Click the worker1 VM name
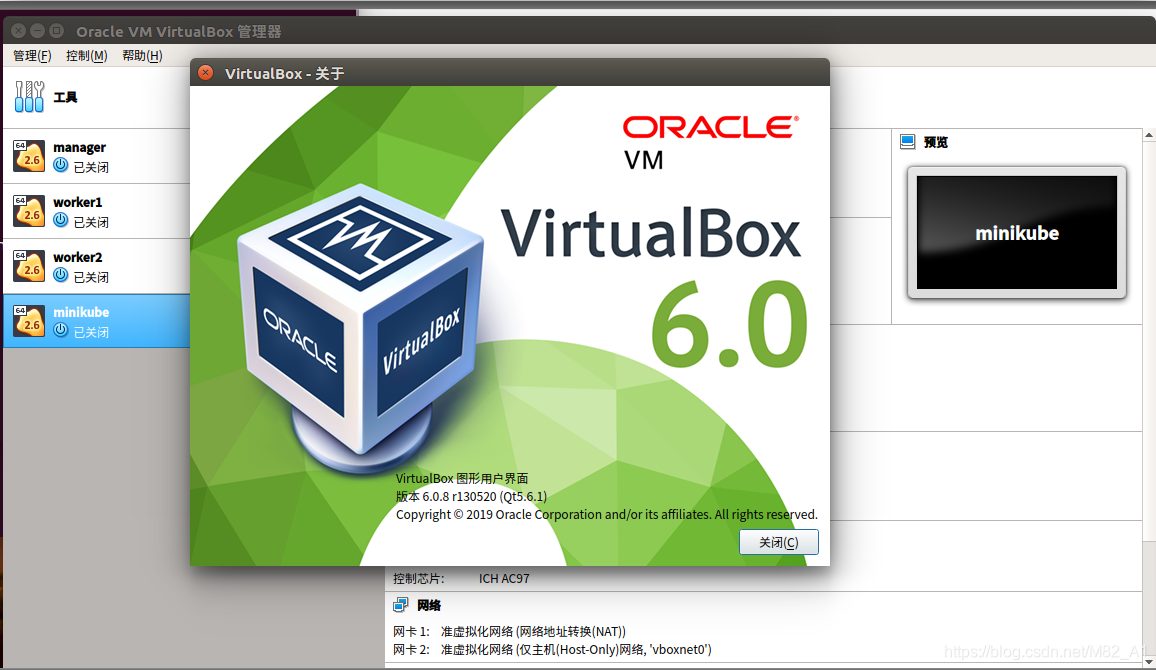The image size is (1156, 670). pyautogui.click(x=77, y=202)
